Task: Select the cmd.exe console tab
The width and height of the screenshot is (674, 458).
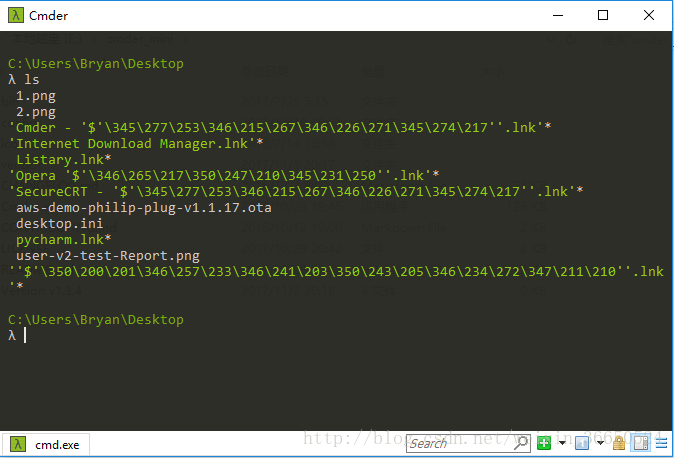Action: (x=46, y=445)
